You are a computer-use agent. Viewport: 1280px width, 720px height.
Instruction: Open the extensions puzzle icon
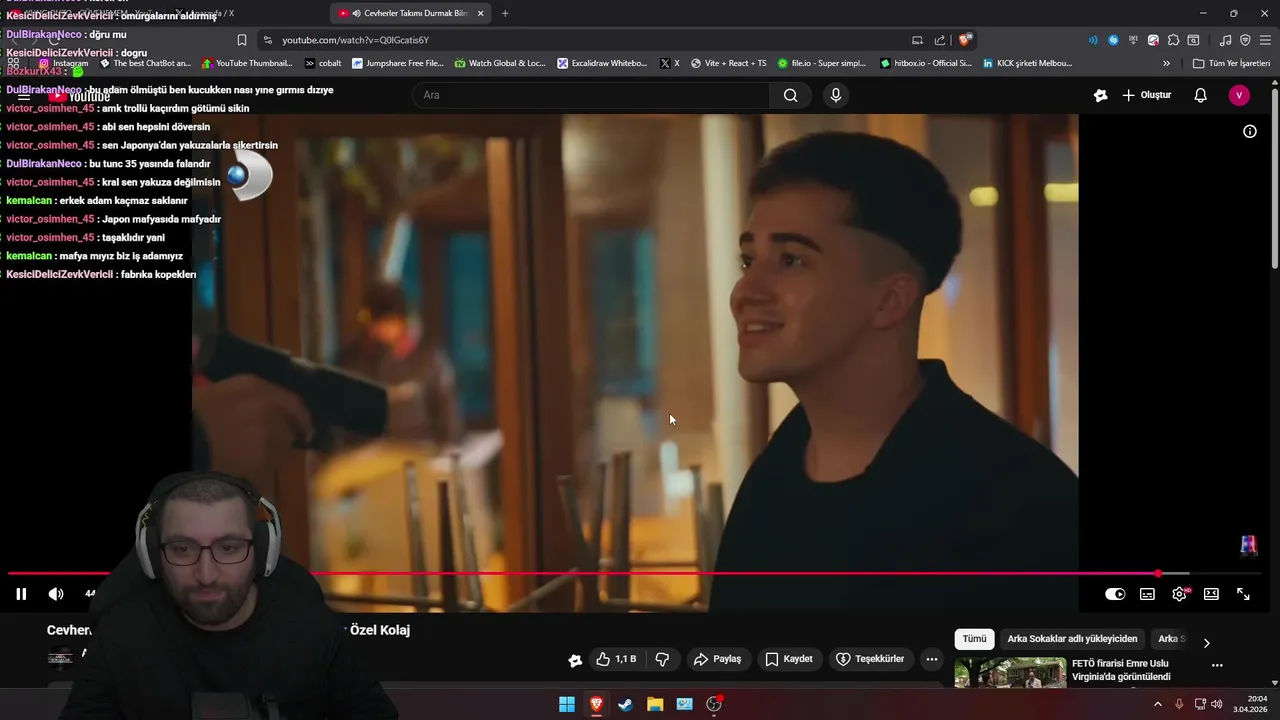coord(1173,40)
